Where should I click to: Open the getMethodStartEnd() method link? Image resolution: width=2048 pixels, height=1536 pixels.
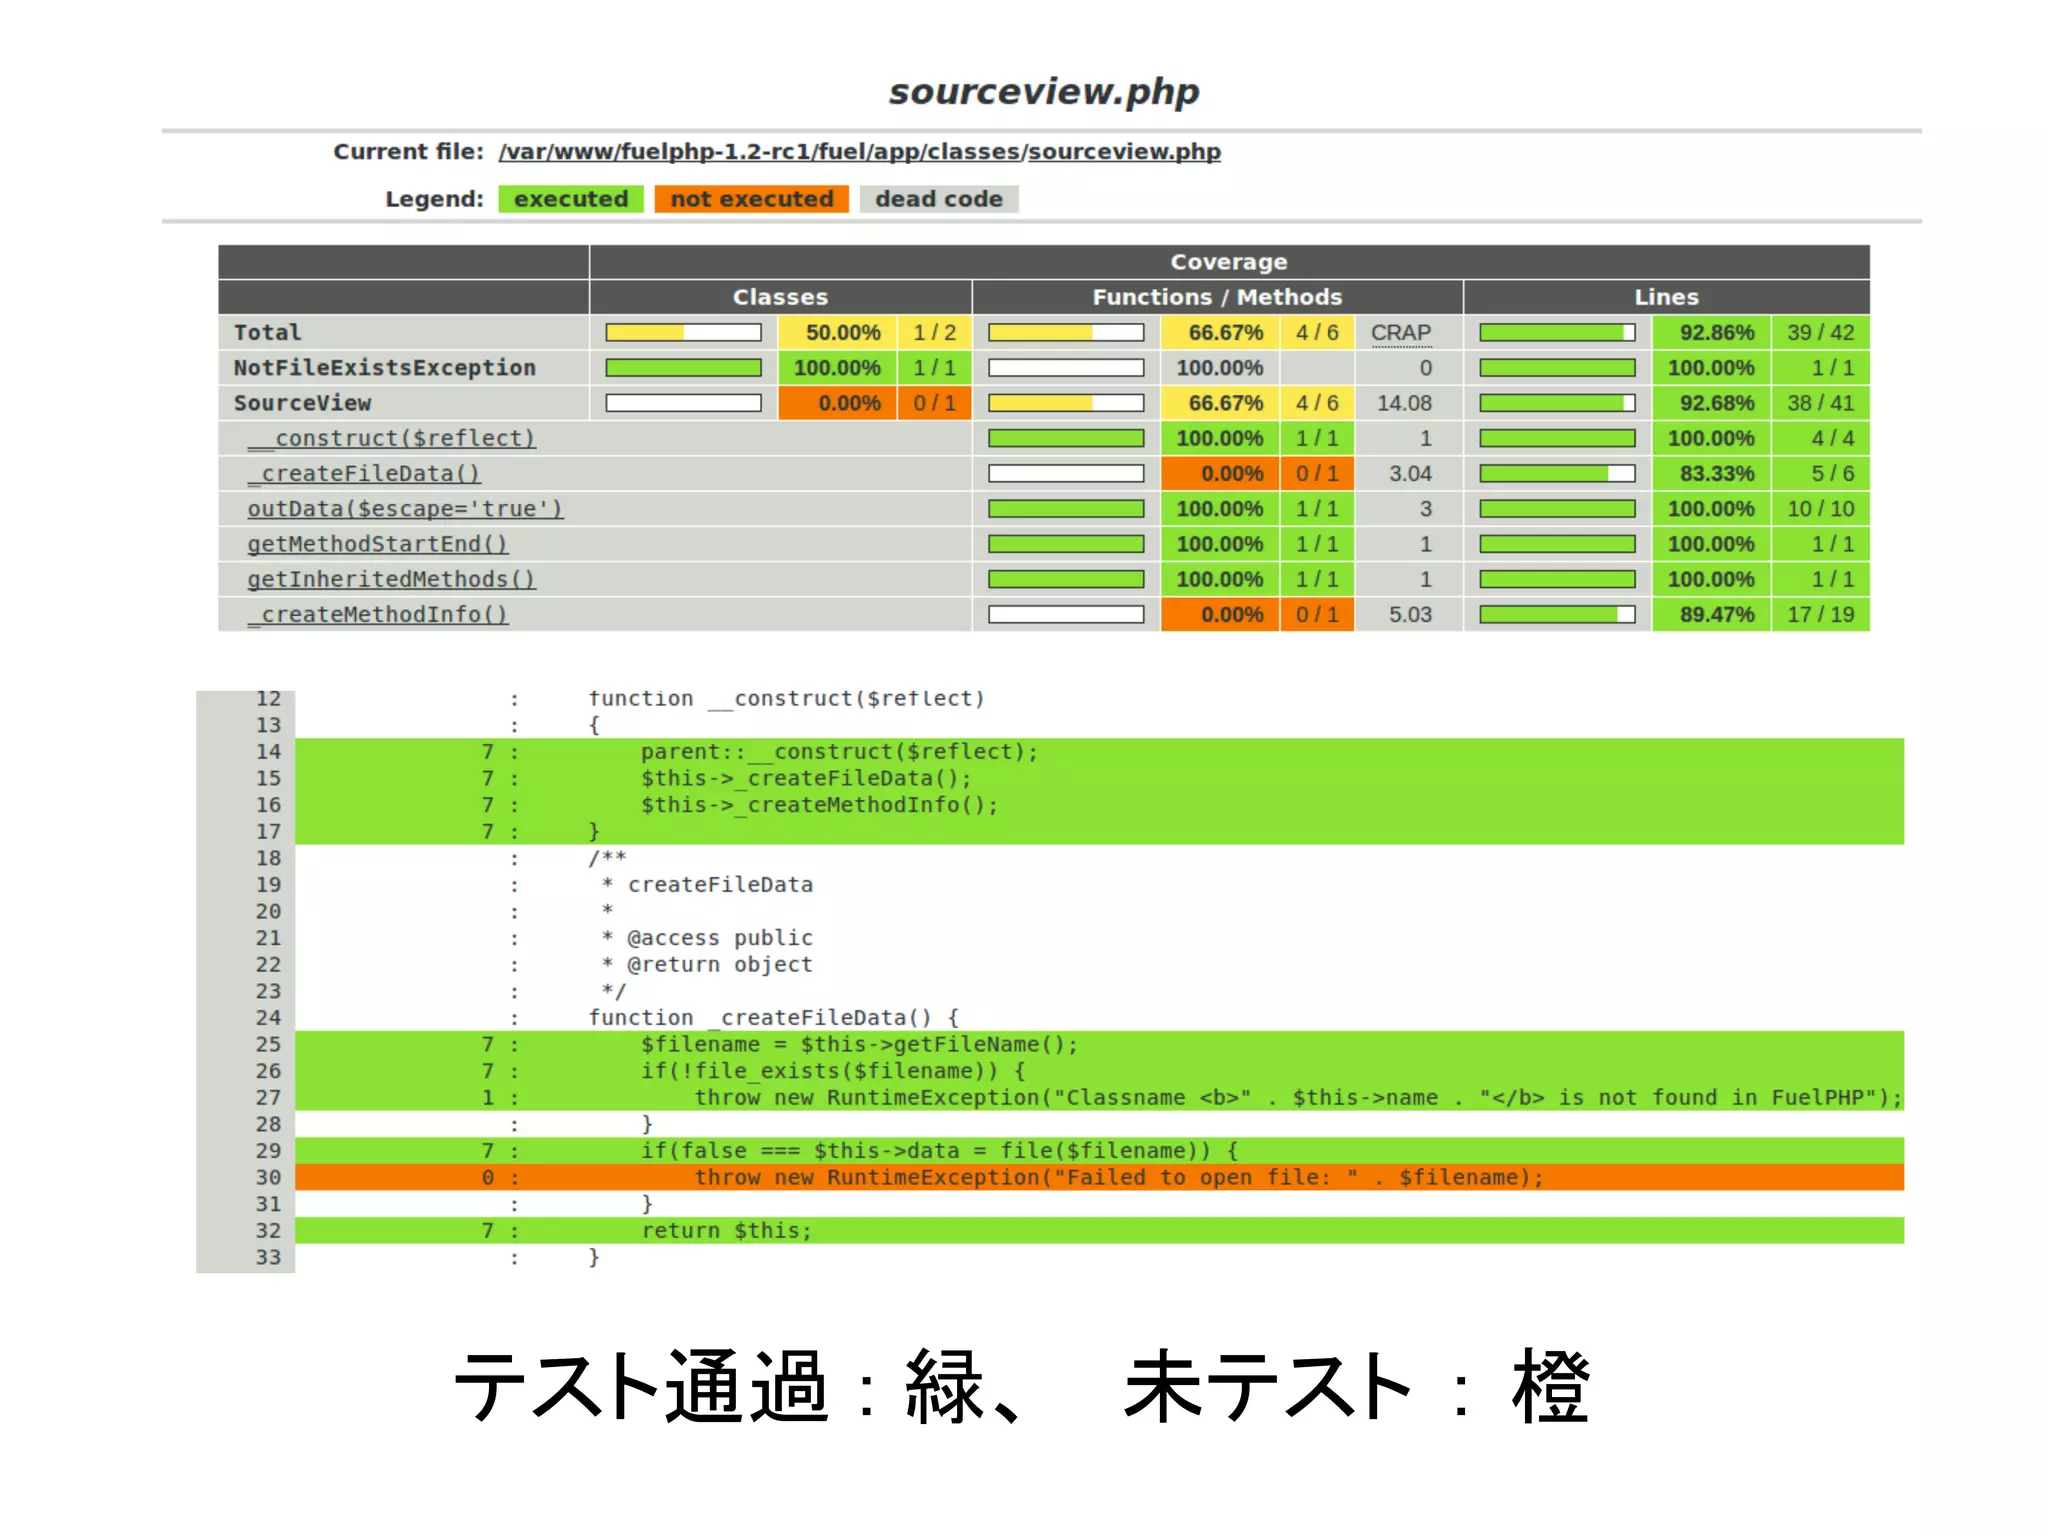[x=377, y=544]
